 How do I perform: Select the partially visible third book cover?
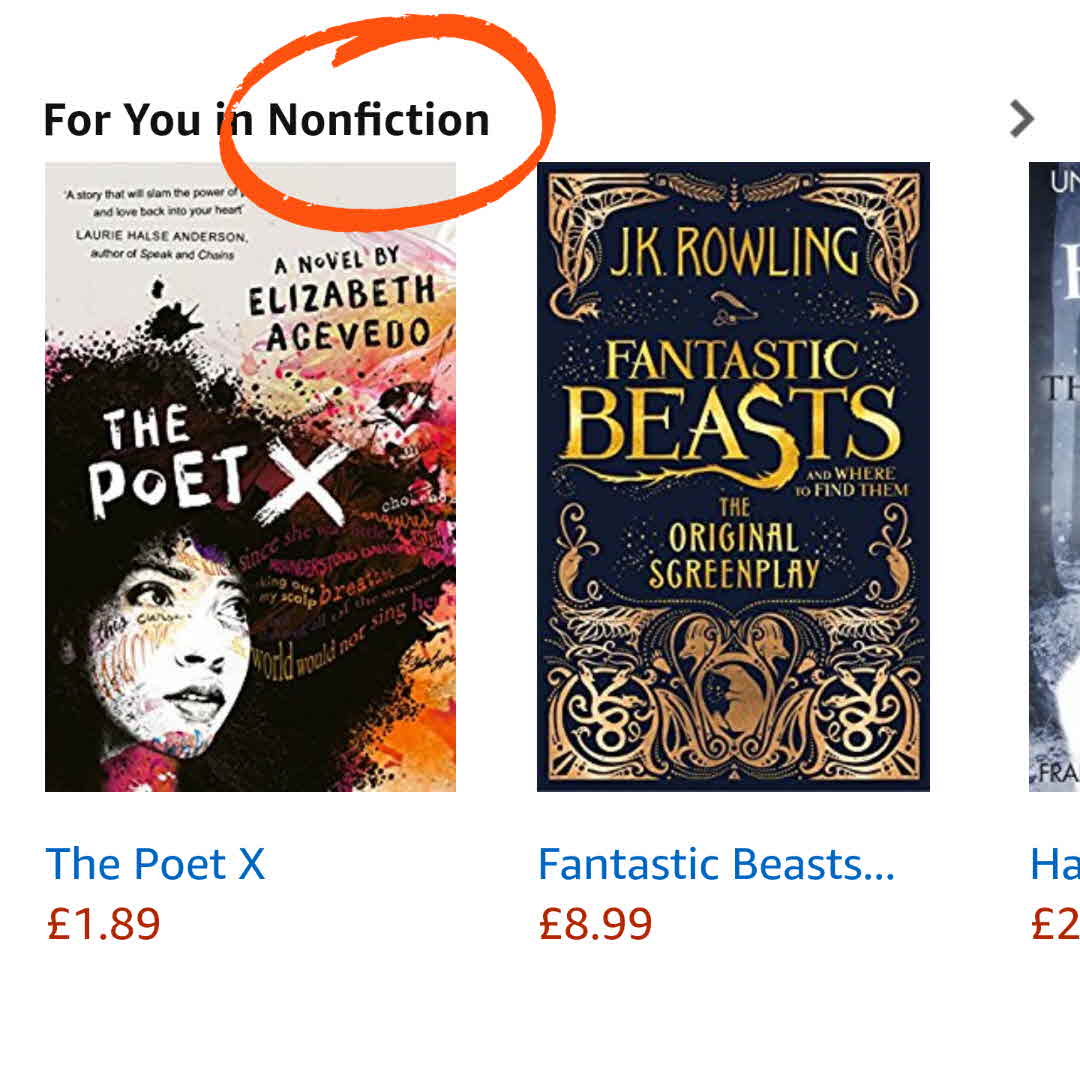click(x=1054, y=476)
